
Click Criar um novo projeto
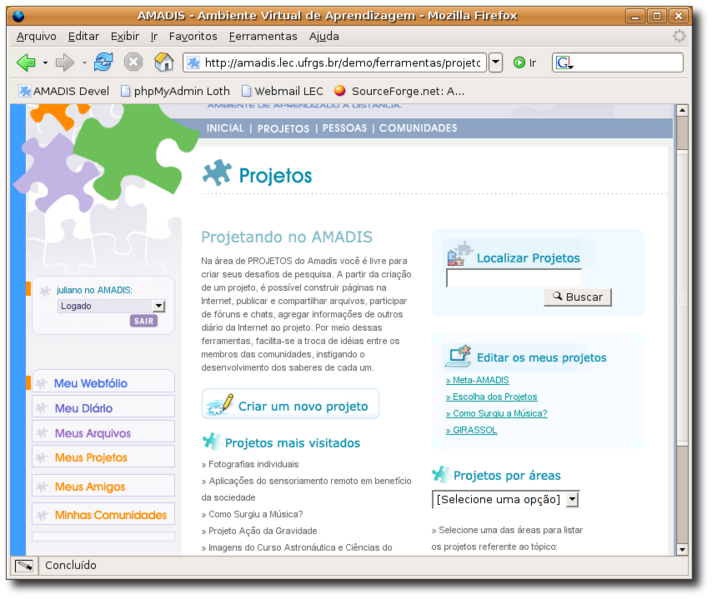tap(291, 404)
